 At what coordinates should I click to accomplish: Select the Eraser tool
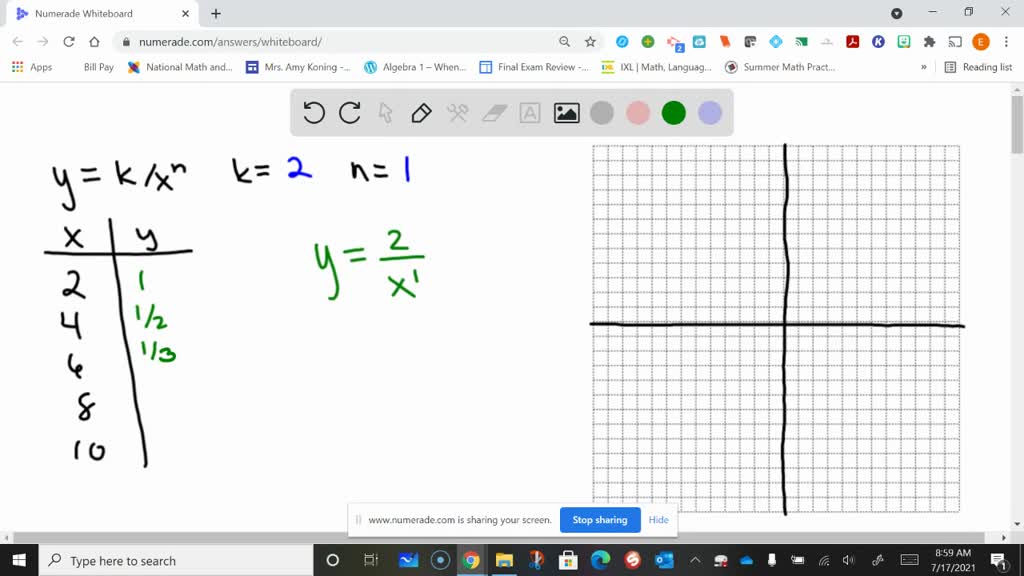(x=493, y=113)
